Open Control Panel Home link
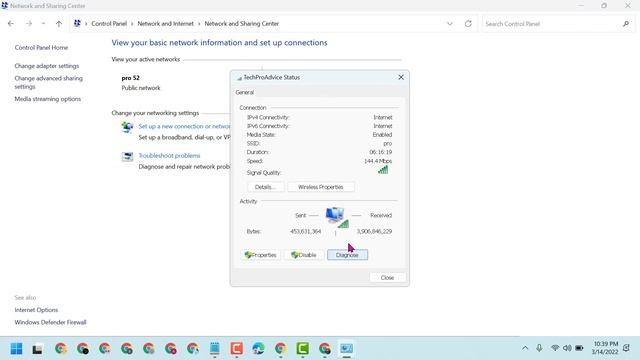Image resolution: width=640 pixels, height=360 pixels. (x=41, y=47)
